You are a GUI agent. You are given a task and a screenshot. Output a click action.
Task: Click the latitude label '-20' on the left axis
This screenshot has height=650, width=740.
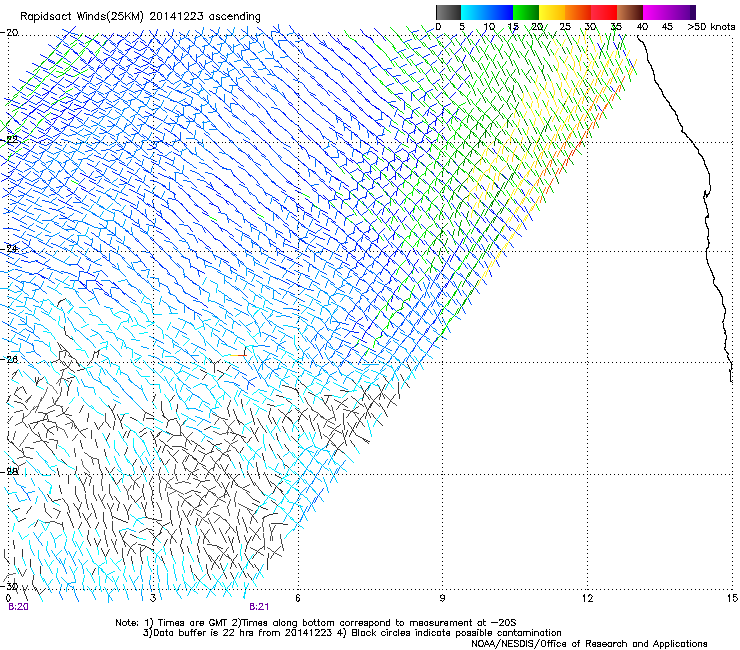10,33
